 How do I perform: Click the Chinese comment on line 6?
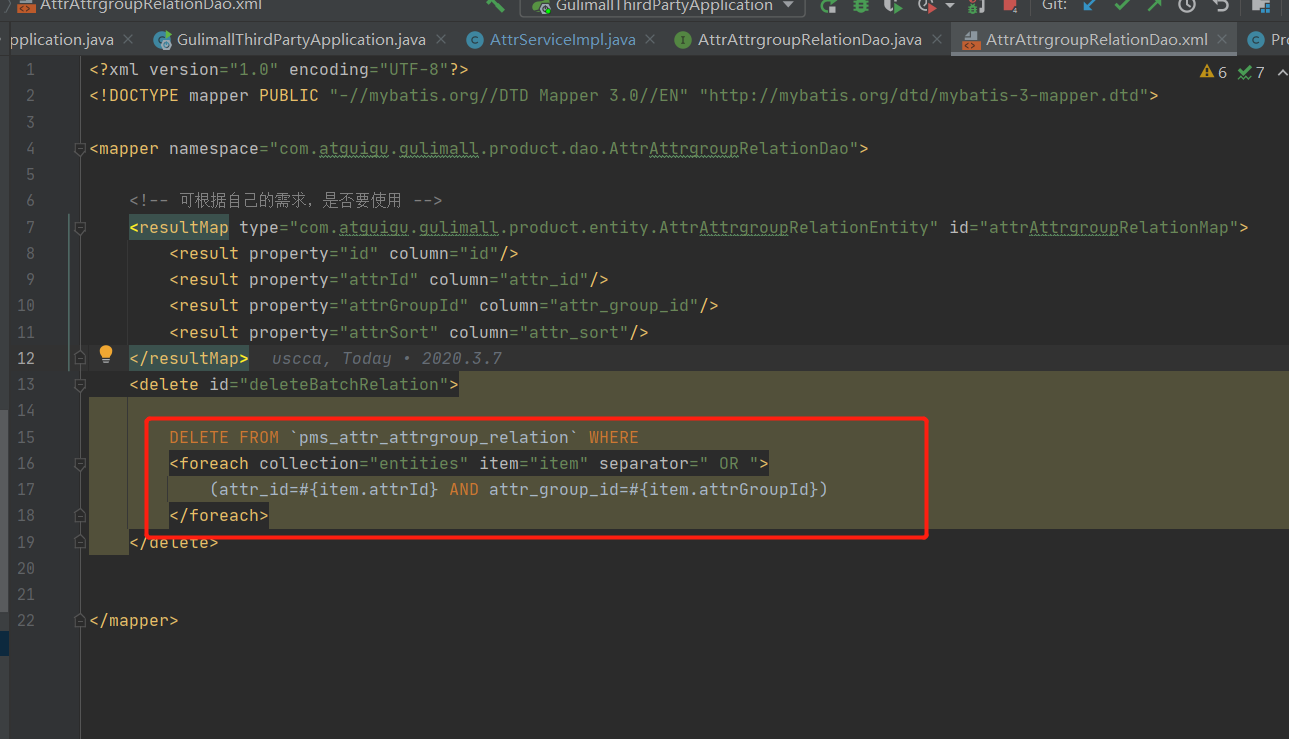tap(286, 201)
